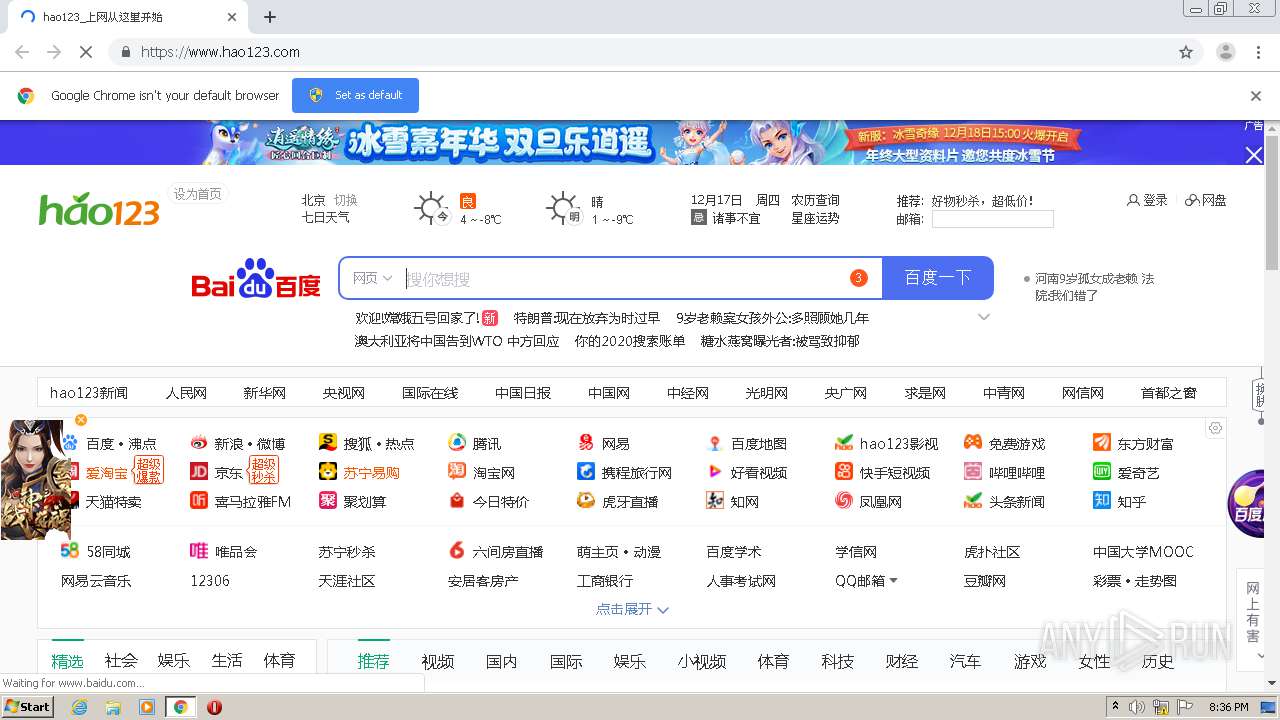Close the floating game ad
Screen dimensions: 1280x720
tap(81, 420)
